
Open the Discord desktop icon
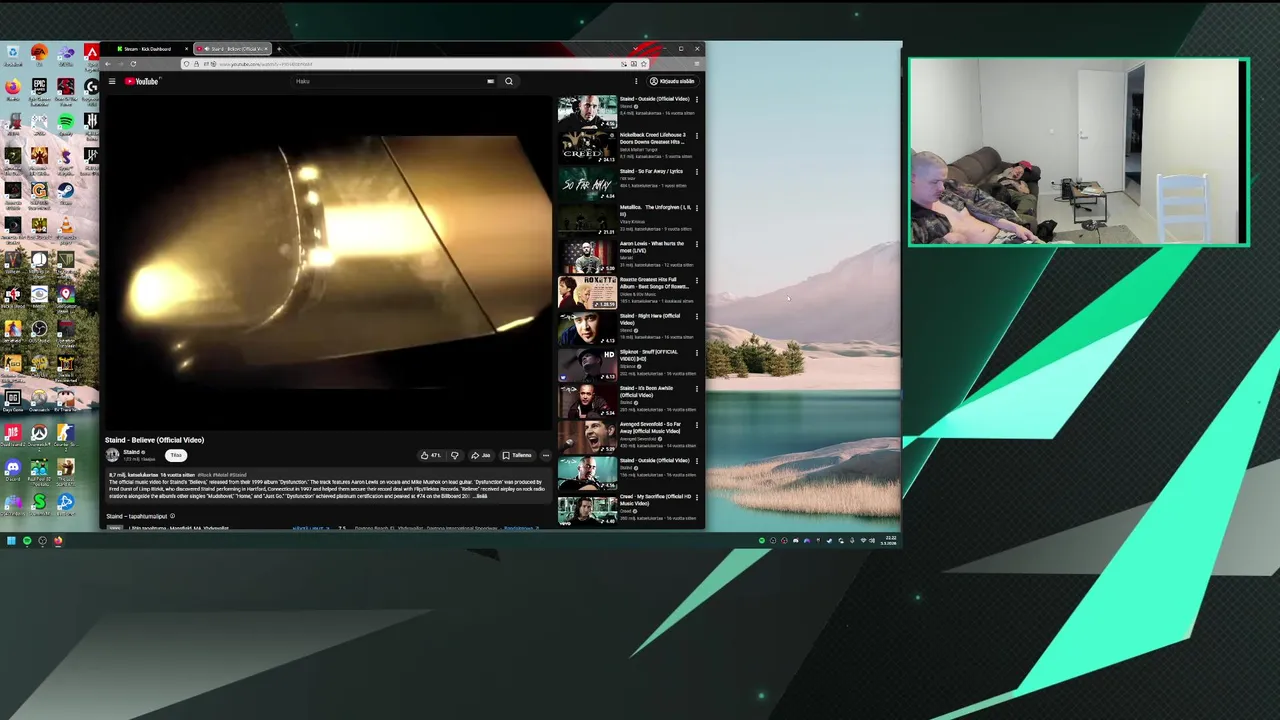[x=13, y=467]
